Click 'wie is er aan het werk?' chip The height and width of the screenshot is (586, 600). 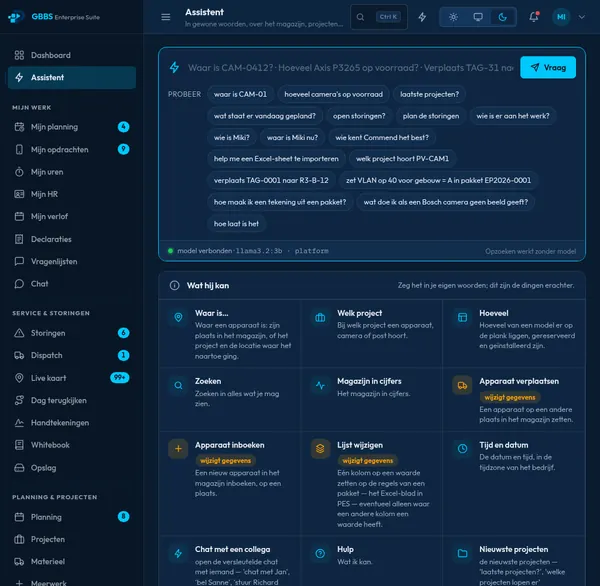click(x=513, y=116)
